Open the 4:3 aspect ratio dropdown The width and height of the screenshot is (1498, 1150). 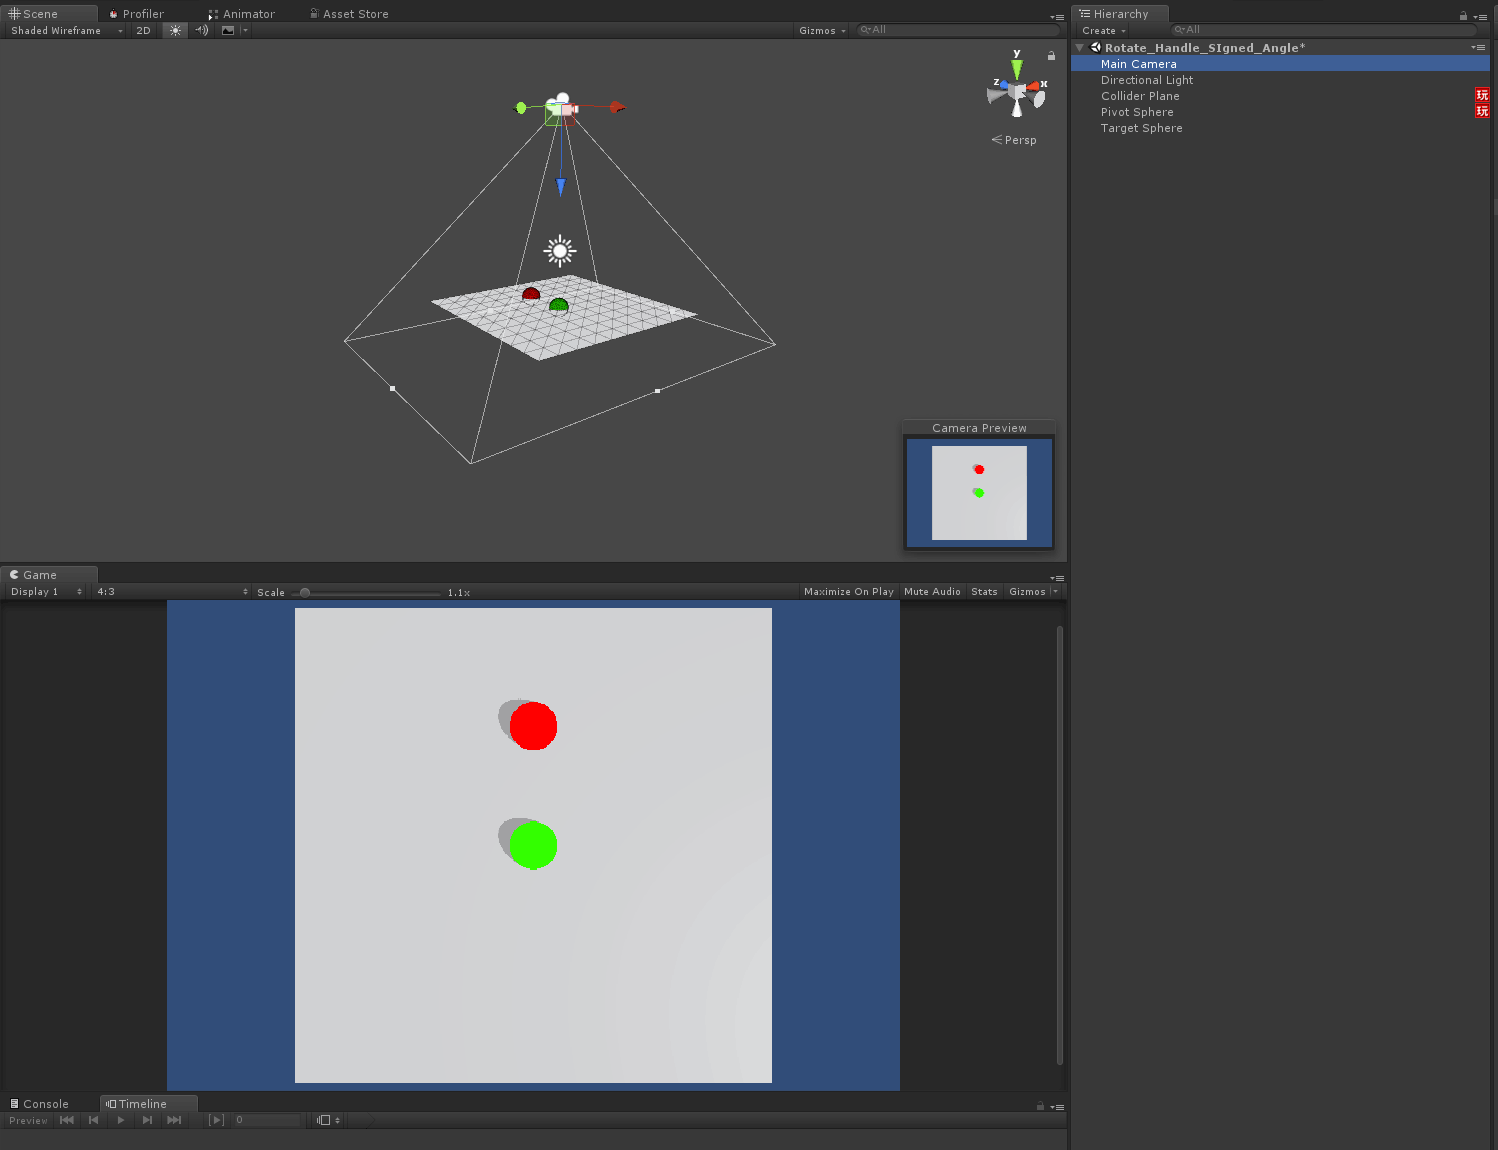pos(172,592)
